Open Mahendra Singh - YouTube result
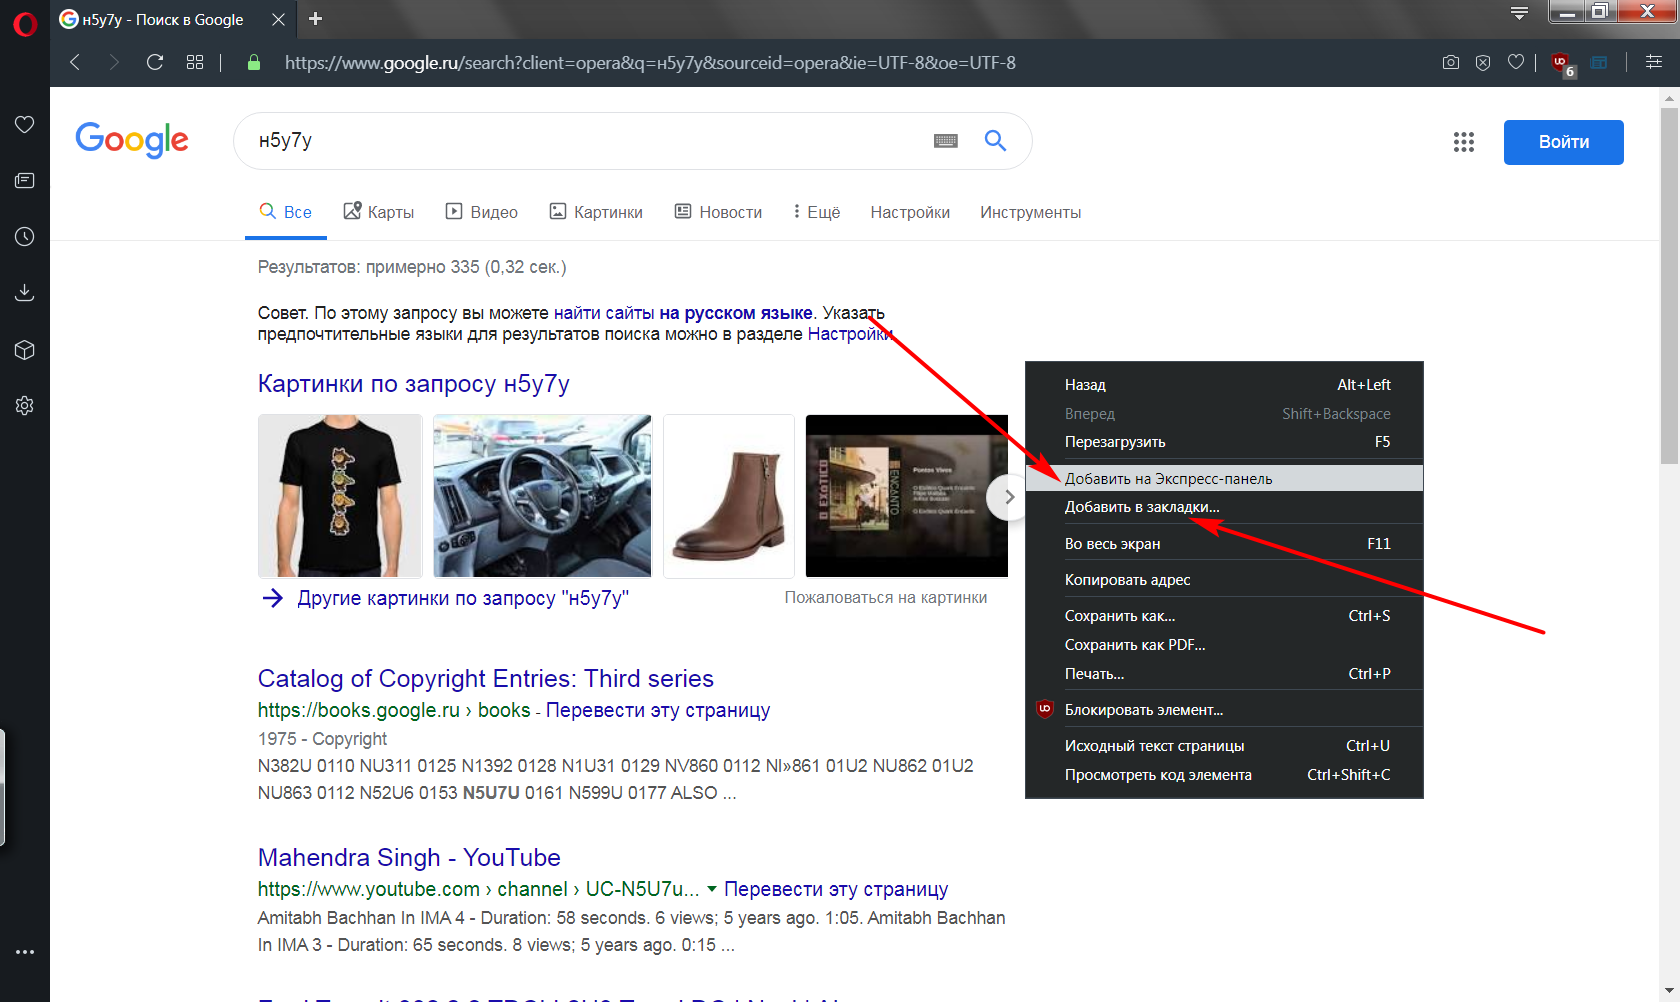The image size is (1680, 1002). point(409,858)
